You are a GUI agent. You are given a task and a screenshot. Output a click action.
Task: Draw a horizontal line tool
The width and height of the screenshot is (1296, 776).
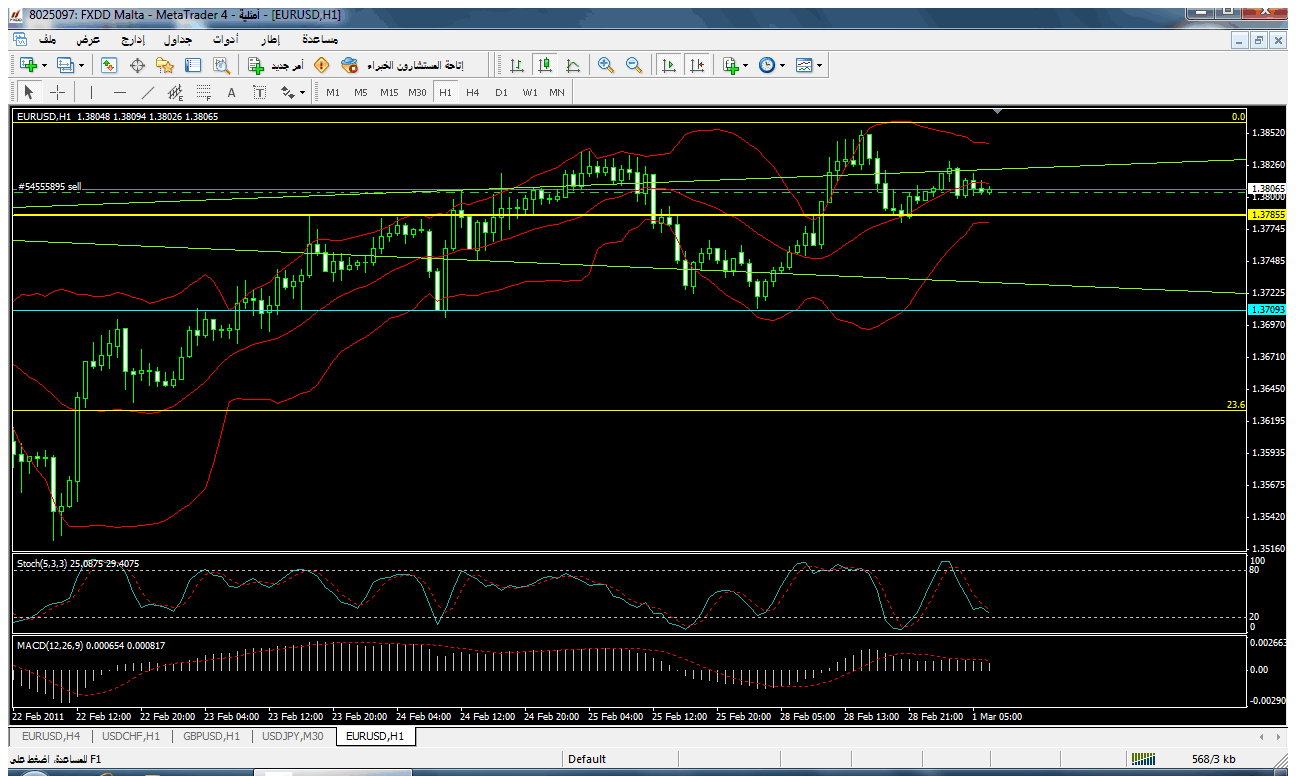tap(120, 92)
